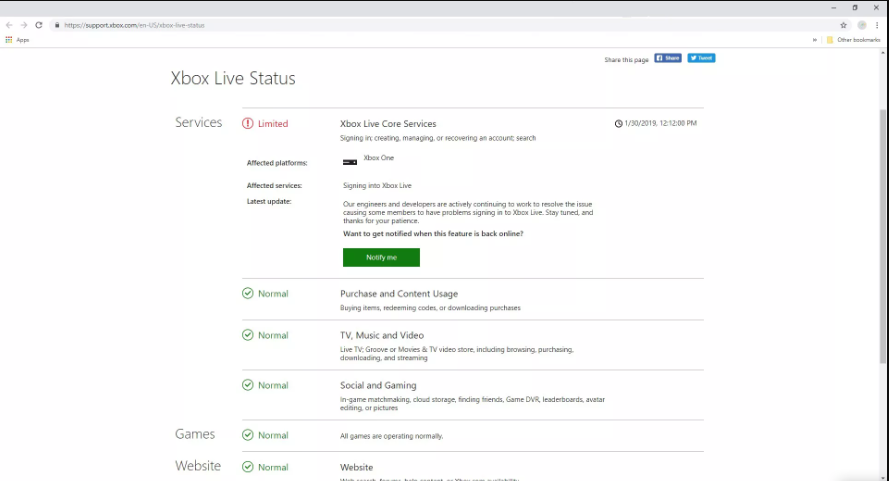Viewport: 889px width, 481px height.
Task: Click Normal checkmark in Games row
Action: 248,434
